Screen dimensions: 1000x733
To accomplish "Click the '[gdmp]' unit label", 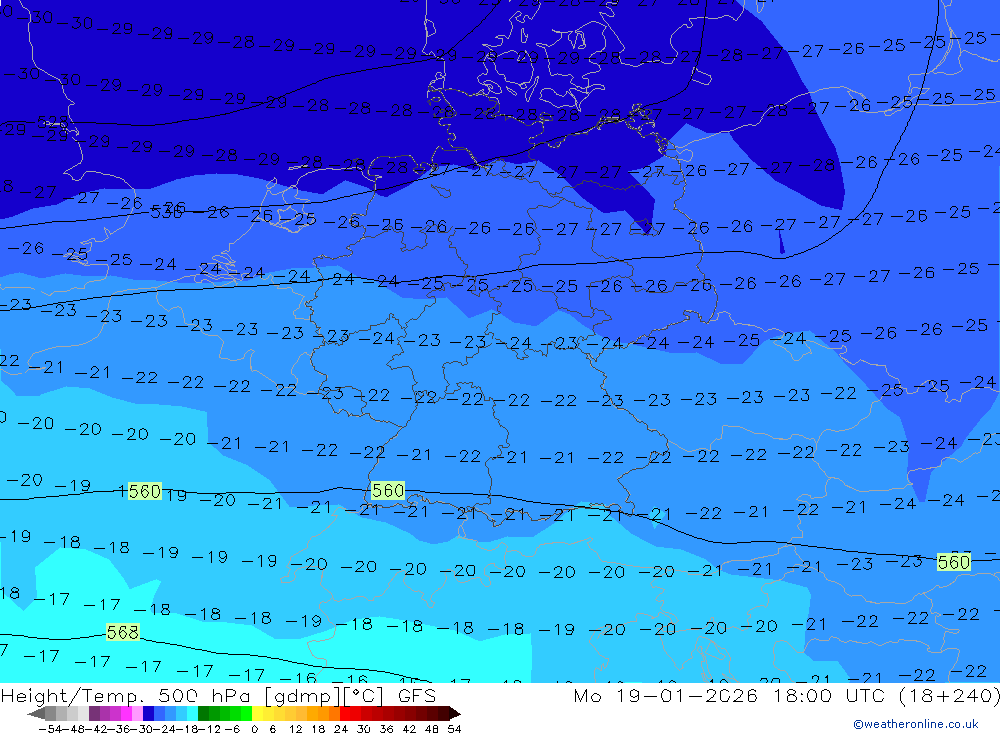I will (302, 696).
